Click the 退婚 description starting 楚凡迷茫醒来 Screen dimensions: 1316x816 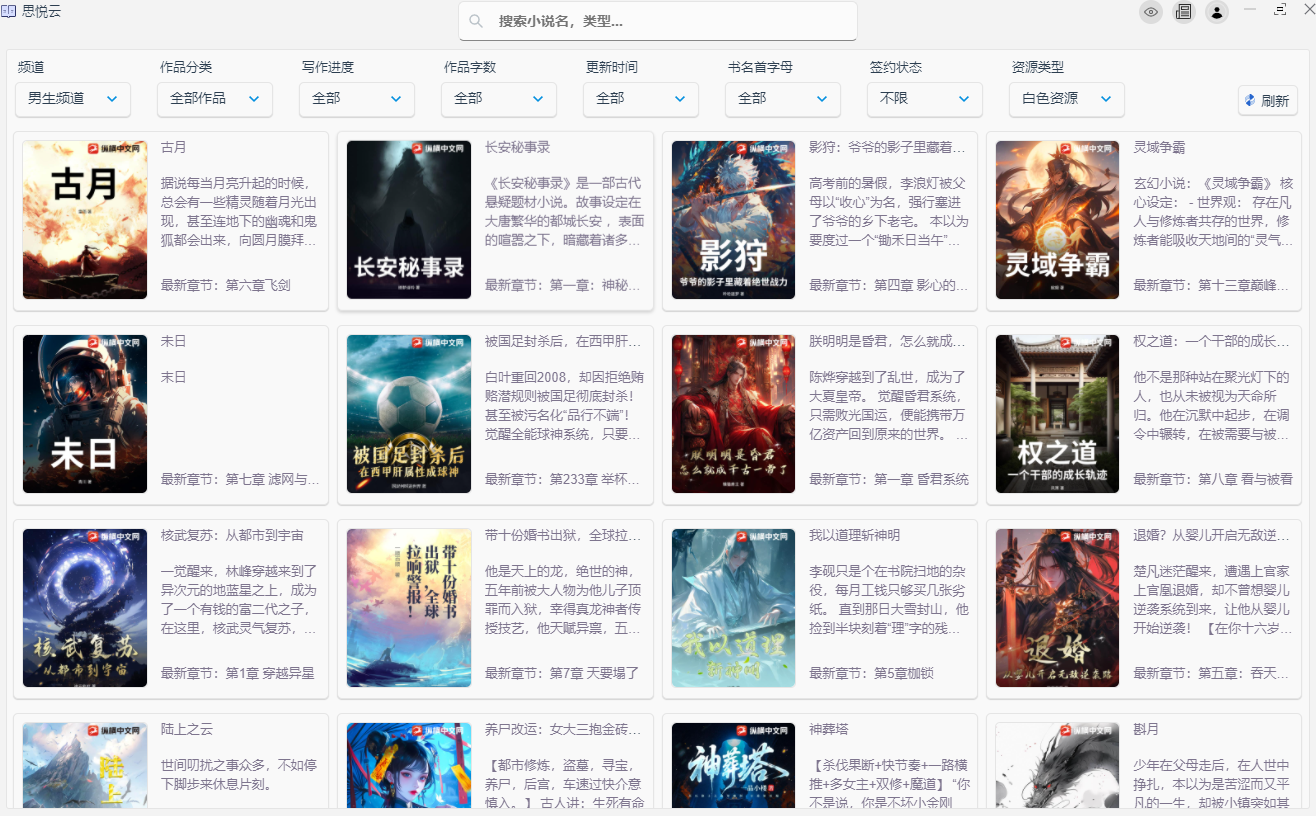pyautogui.click(x=1213, y=600)
